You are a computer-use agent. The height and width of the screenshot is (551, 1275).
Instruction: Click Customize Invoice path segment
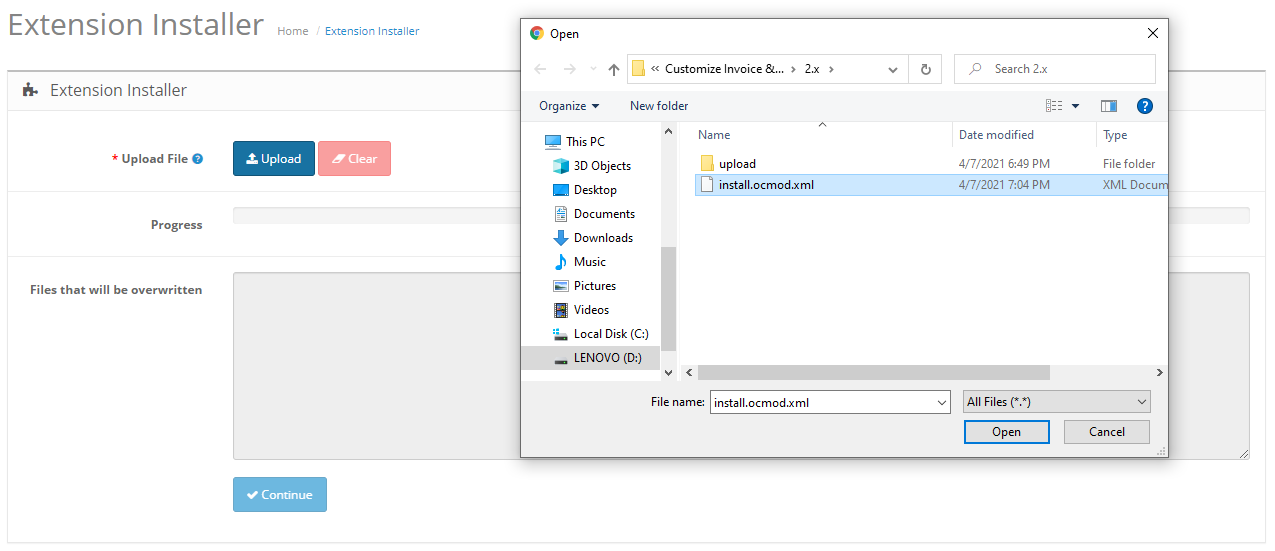(724, 69)
